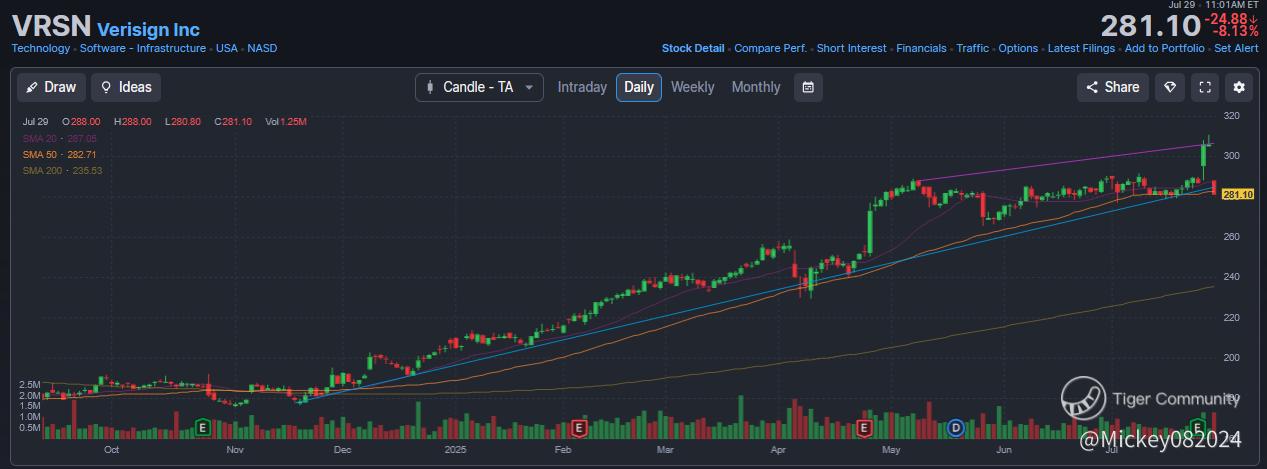Open the Latest Filings link
The height and width of the screenshot is (469, 1267).
[x=1082, y=48]
